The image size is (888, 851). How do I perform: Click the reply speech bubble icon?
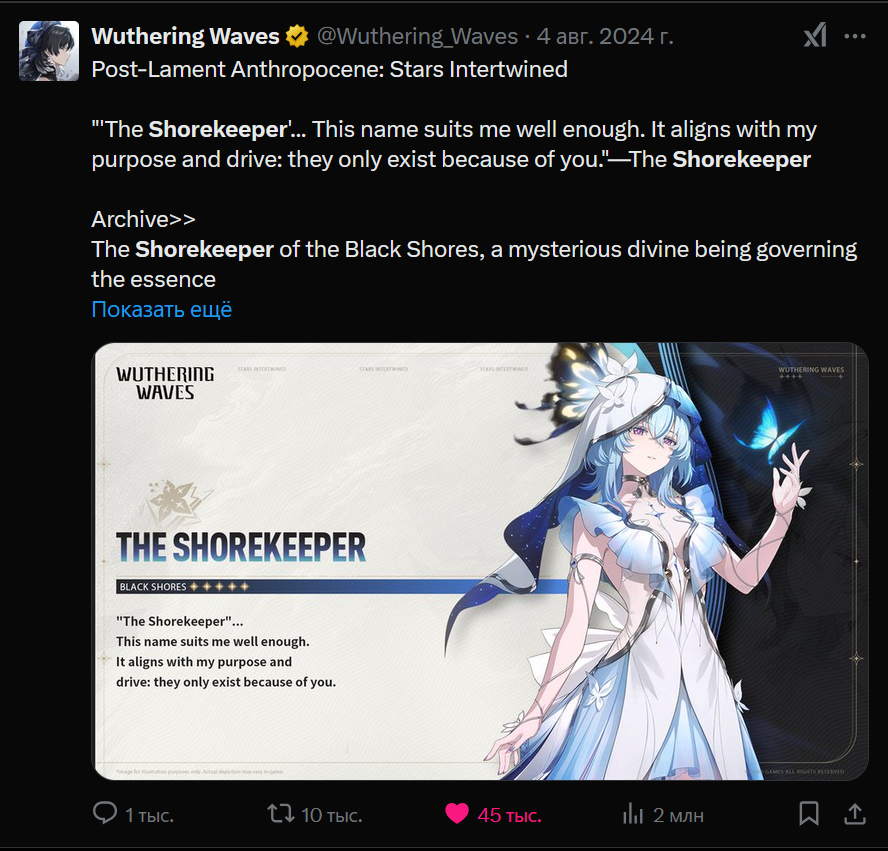click(105, 813)
